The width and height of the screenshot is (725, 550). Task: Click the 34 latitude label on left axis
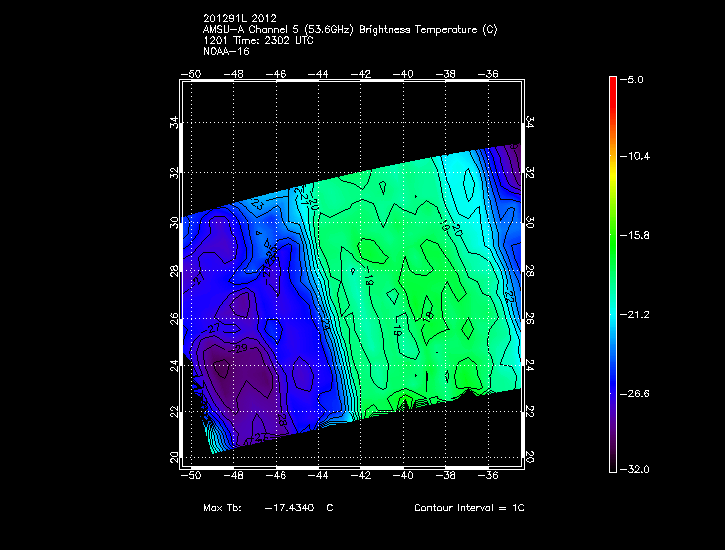click(174, 122)
